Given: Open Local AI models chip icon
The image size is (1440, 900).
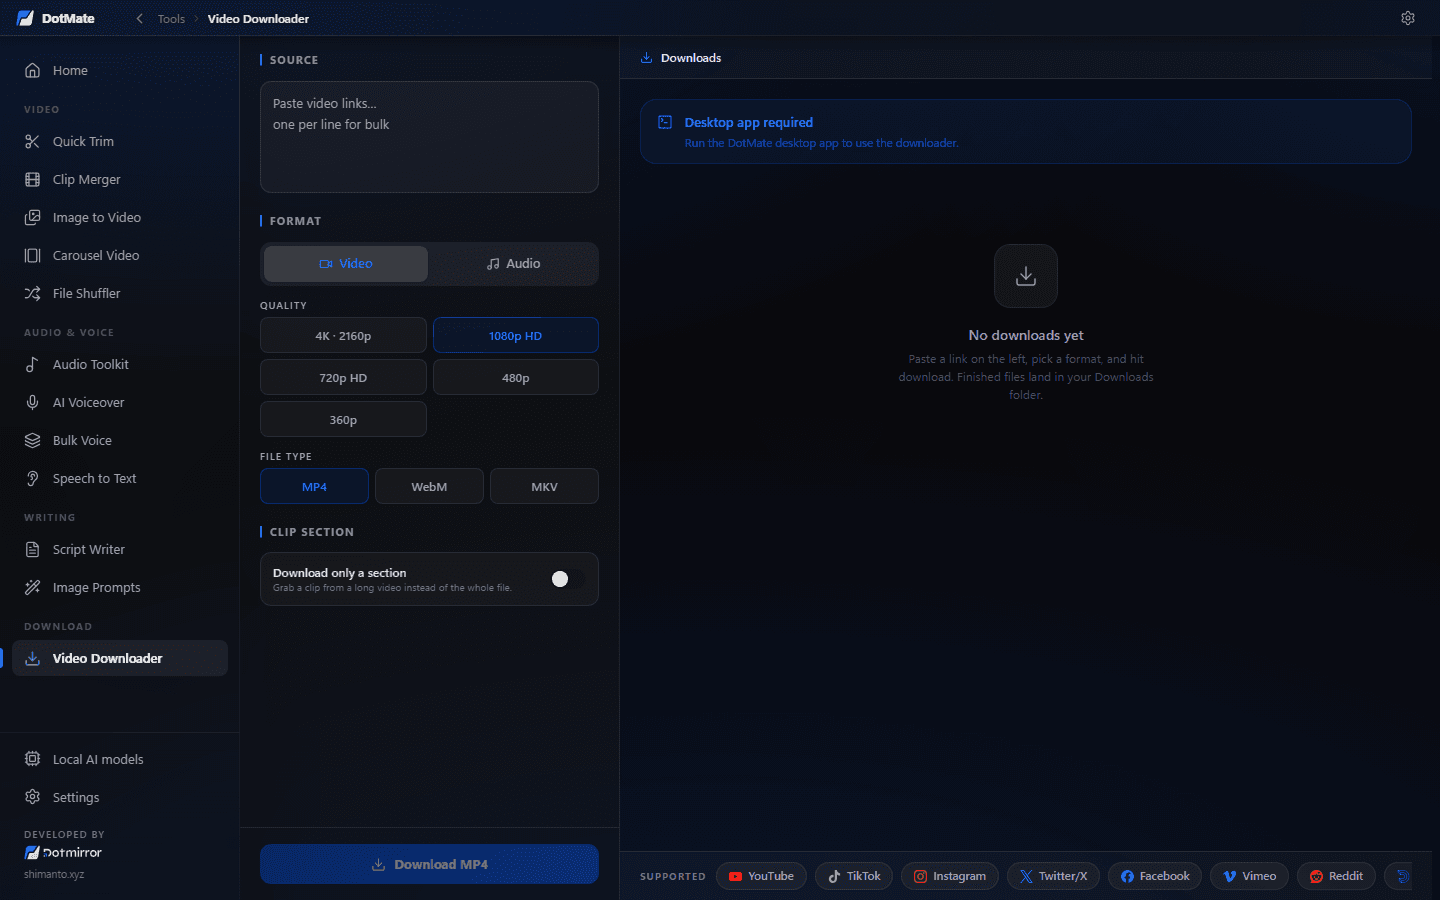Looking at the screenshot, I should 32,759.
